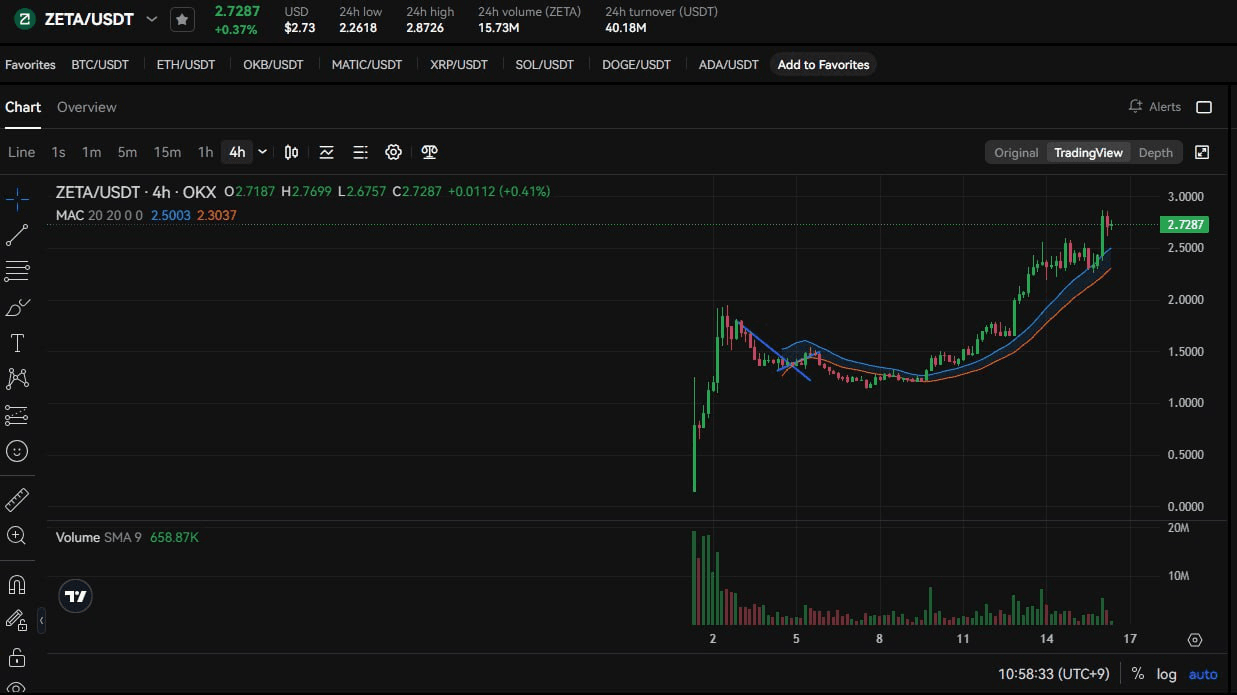Select the 1h timeframe
The image size is (1237, 695).
coord(205,152)
